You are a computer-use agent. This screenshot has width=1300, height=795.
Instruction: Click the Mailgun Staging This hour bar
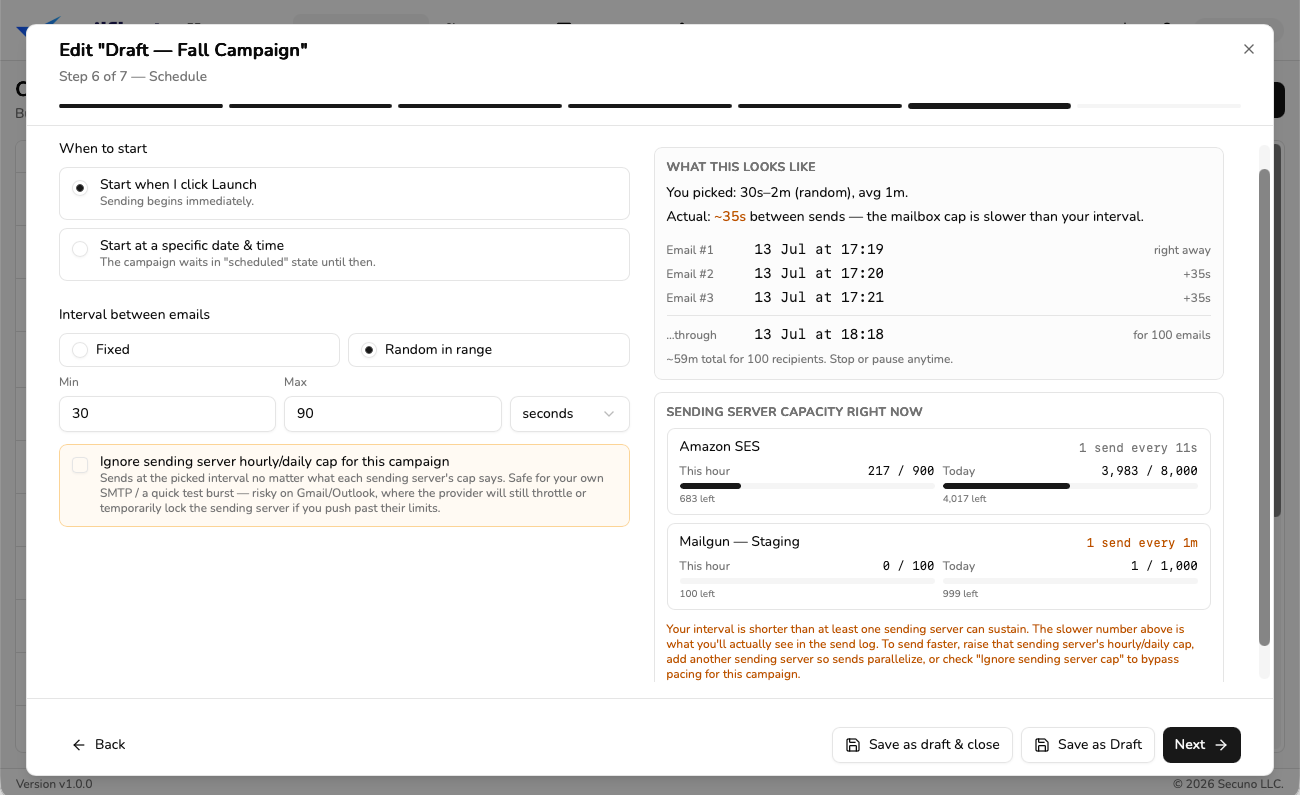click(807, 581)
